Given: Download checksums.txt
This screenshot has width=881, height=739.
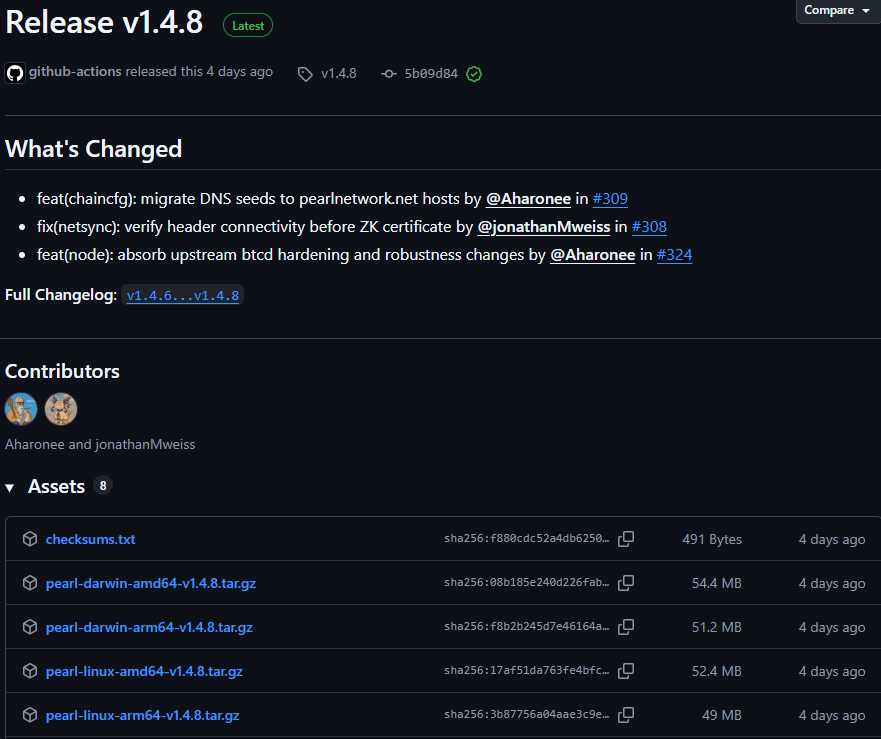Looking at the screenshot, I should coord(90,539).
